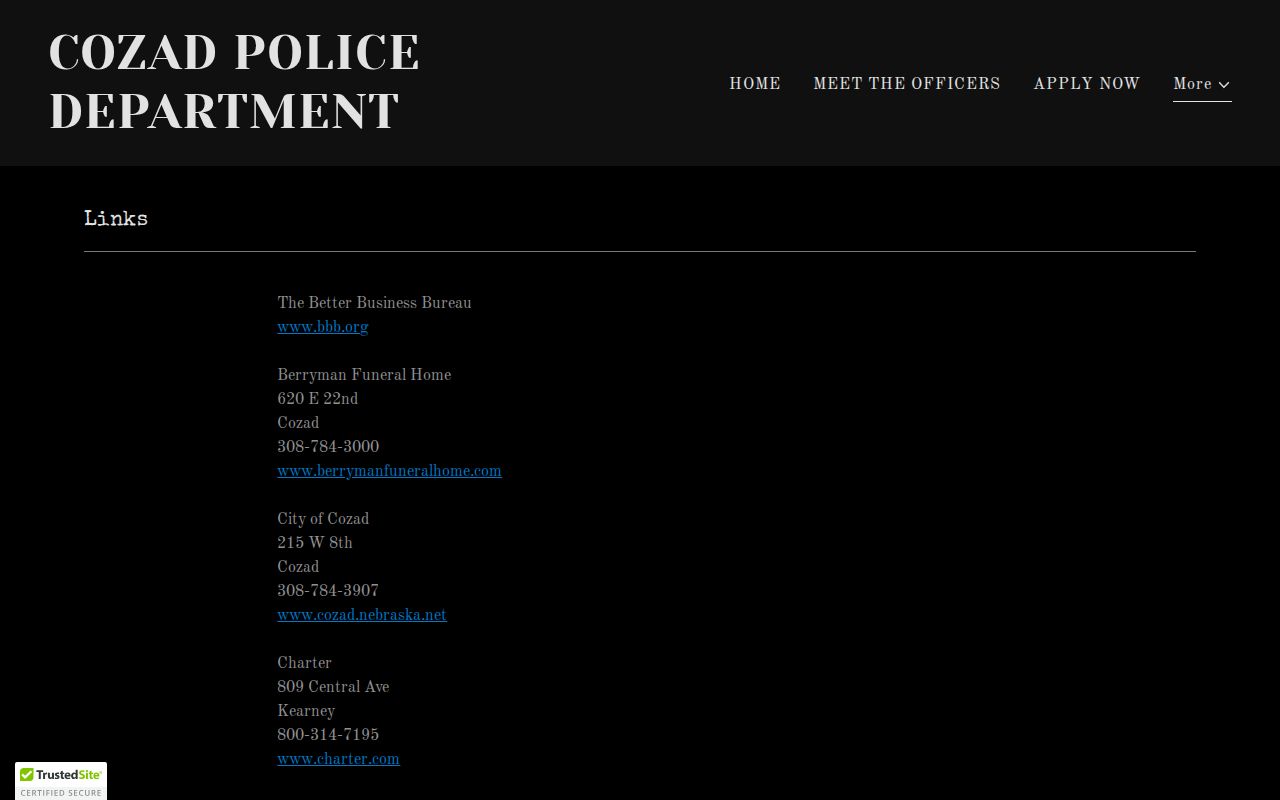The width and height of the screenshot is (1280, 800).
Task: Click the 'Kearney' city text
Action: 306,711
